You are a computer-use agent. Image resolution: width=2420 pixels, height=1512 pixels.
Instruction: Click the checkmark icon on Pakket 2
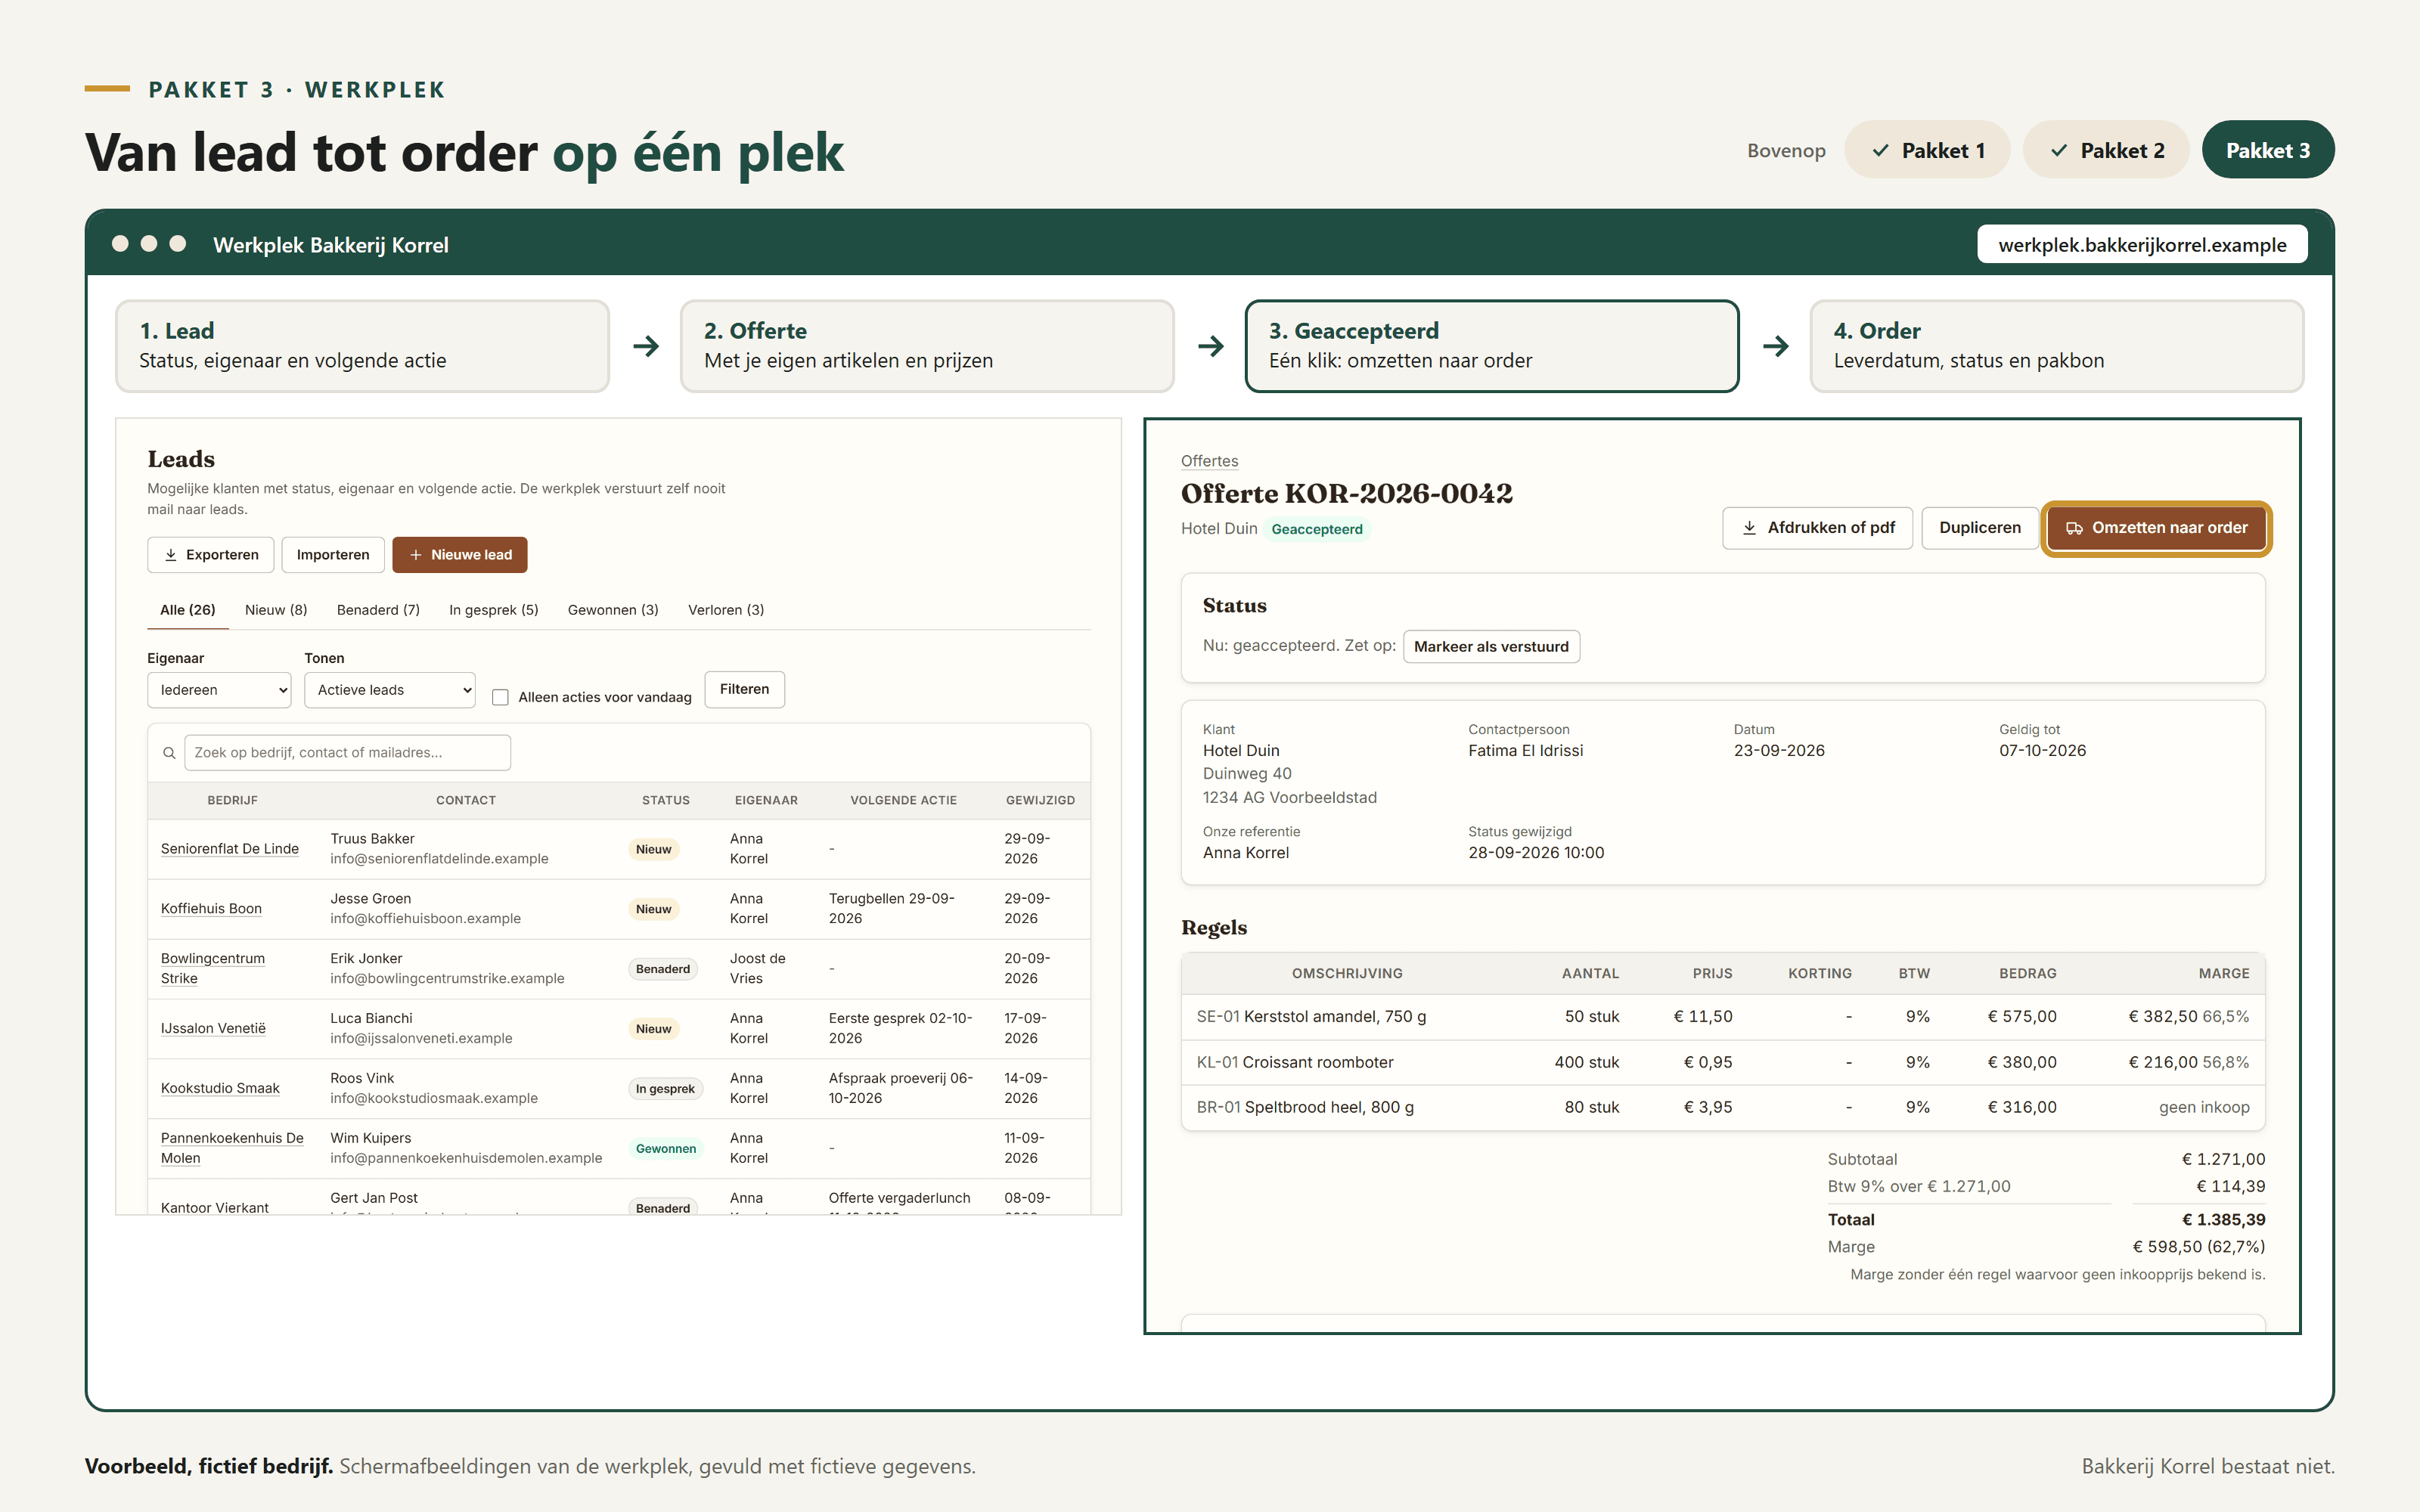pos(2059,151)
